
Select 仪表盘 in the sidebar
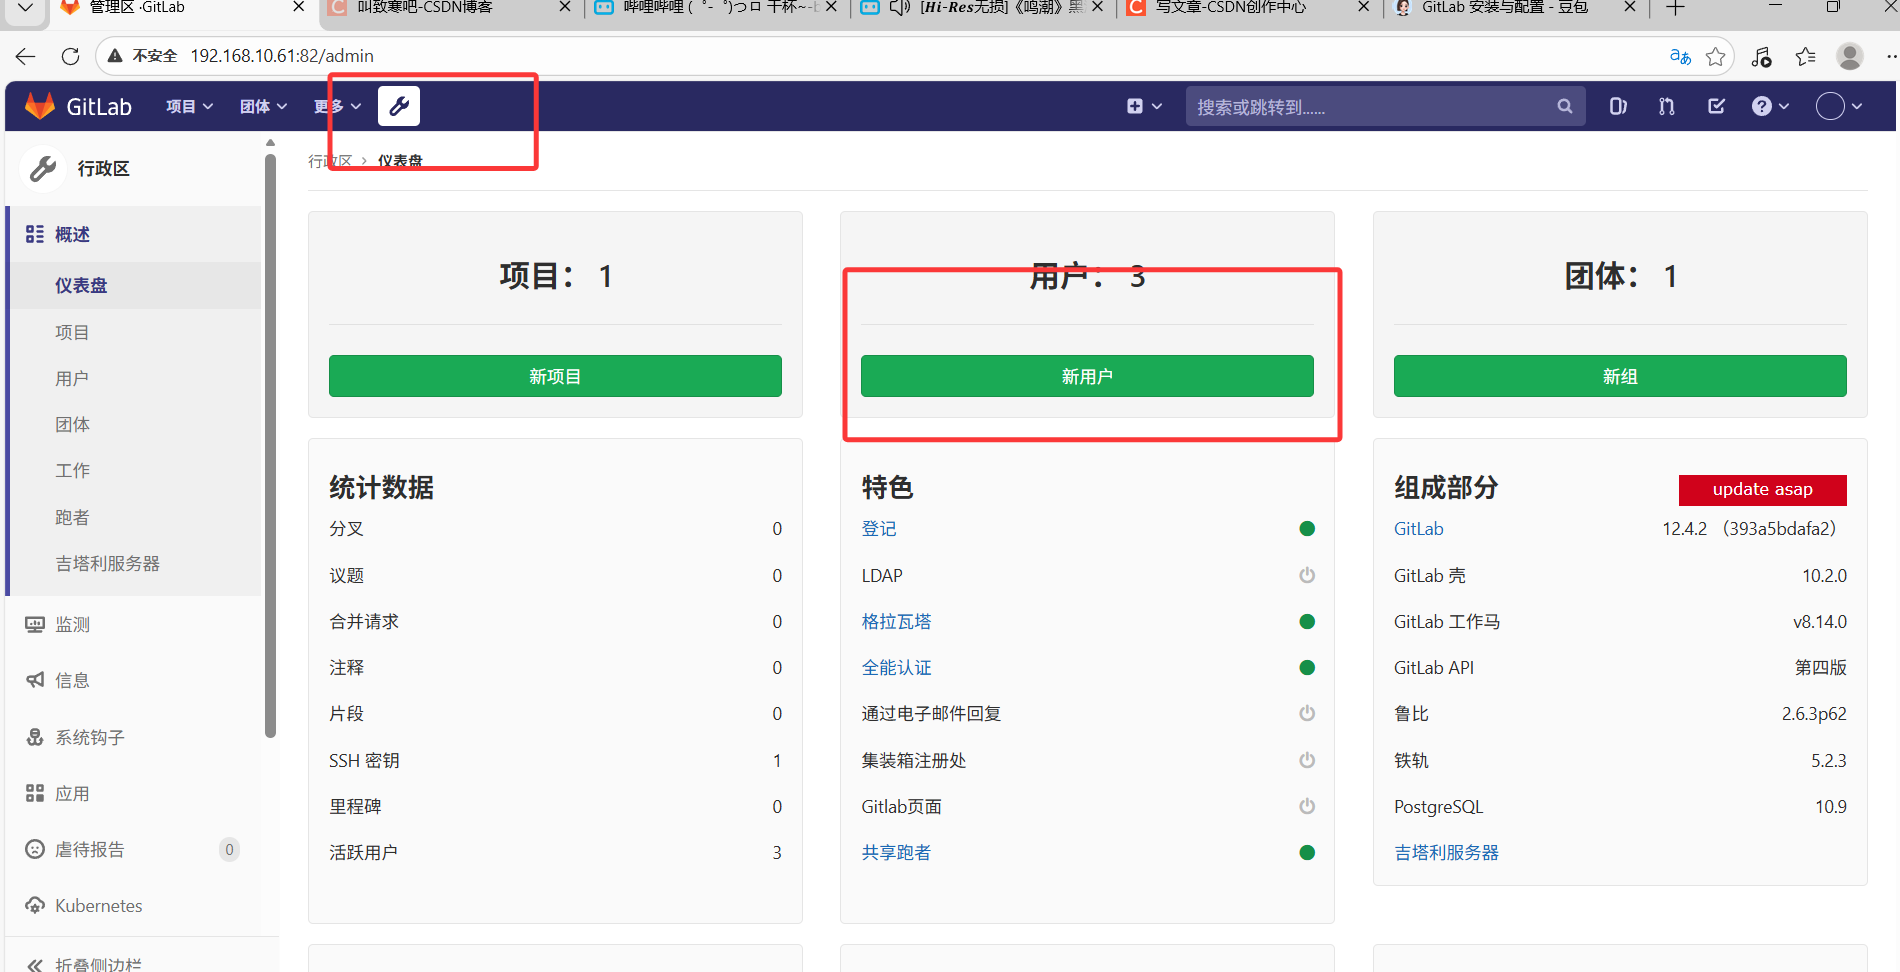coord(81,286)
